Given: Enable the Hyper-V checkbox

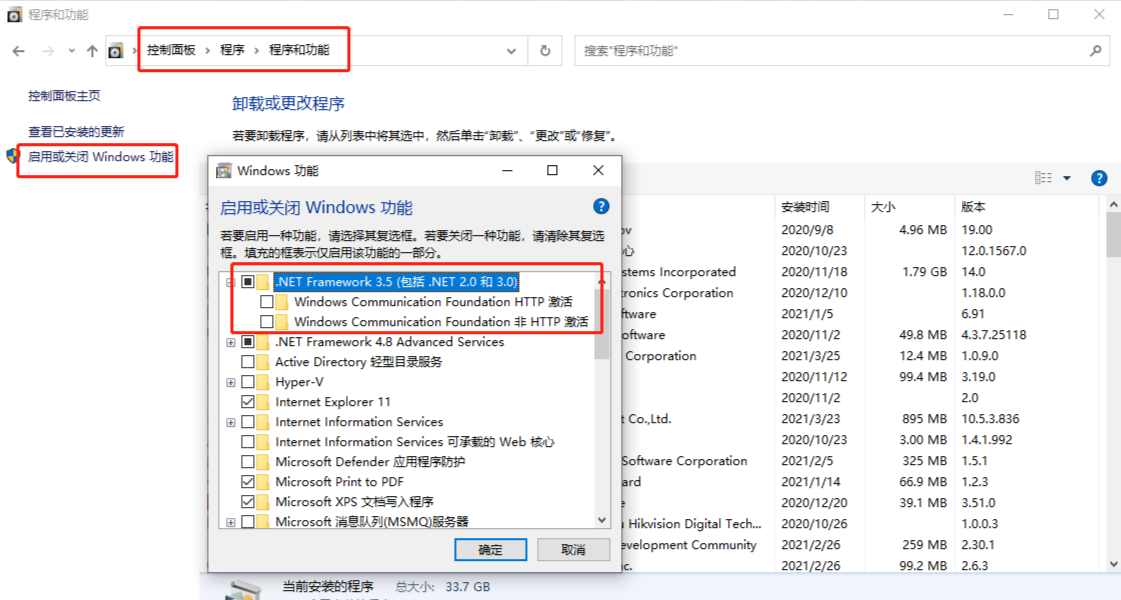Looking at the screenshot, I should (x=247, y=382).
